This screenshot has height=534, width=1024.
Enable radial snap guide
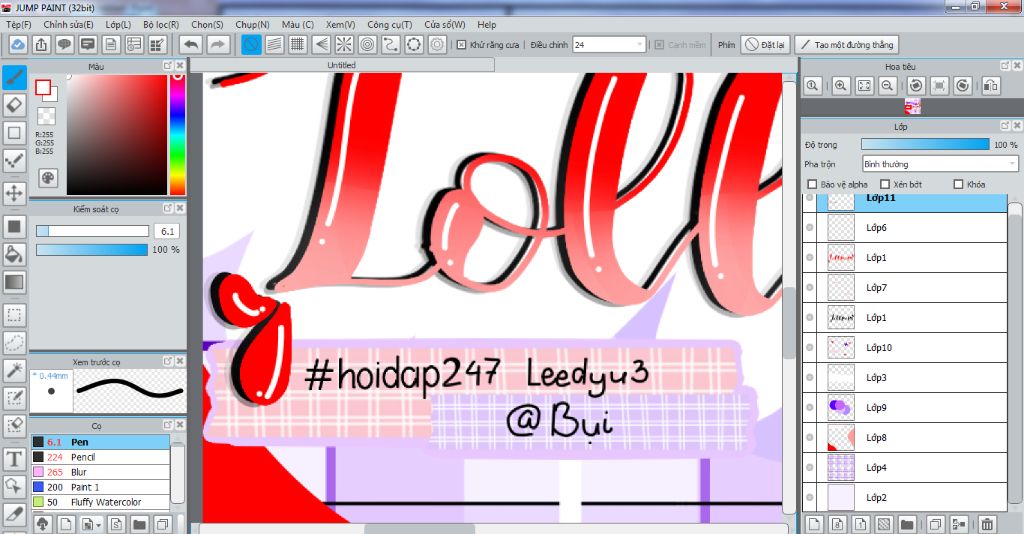tap(344, 44)
